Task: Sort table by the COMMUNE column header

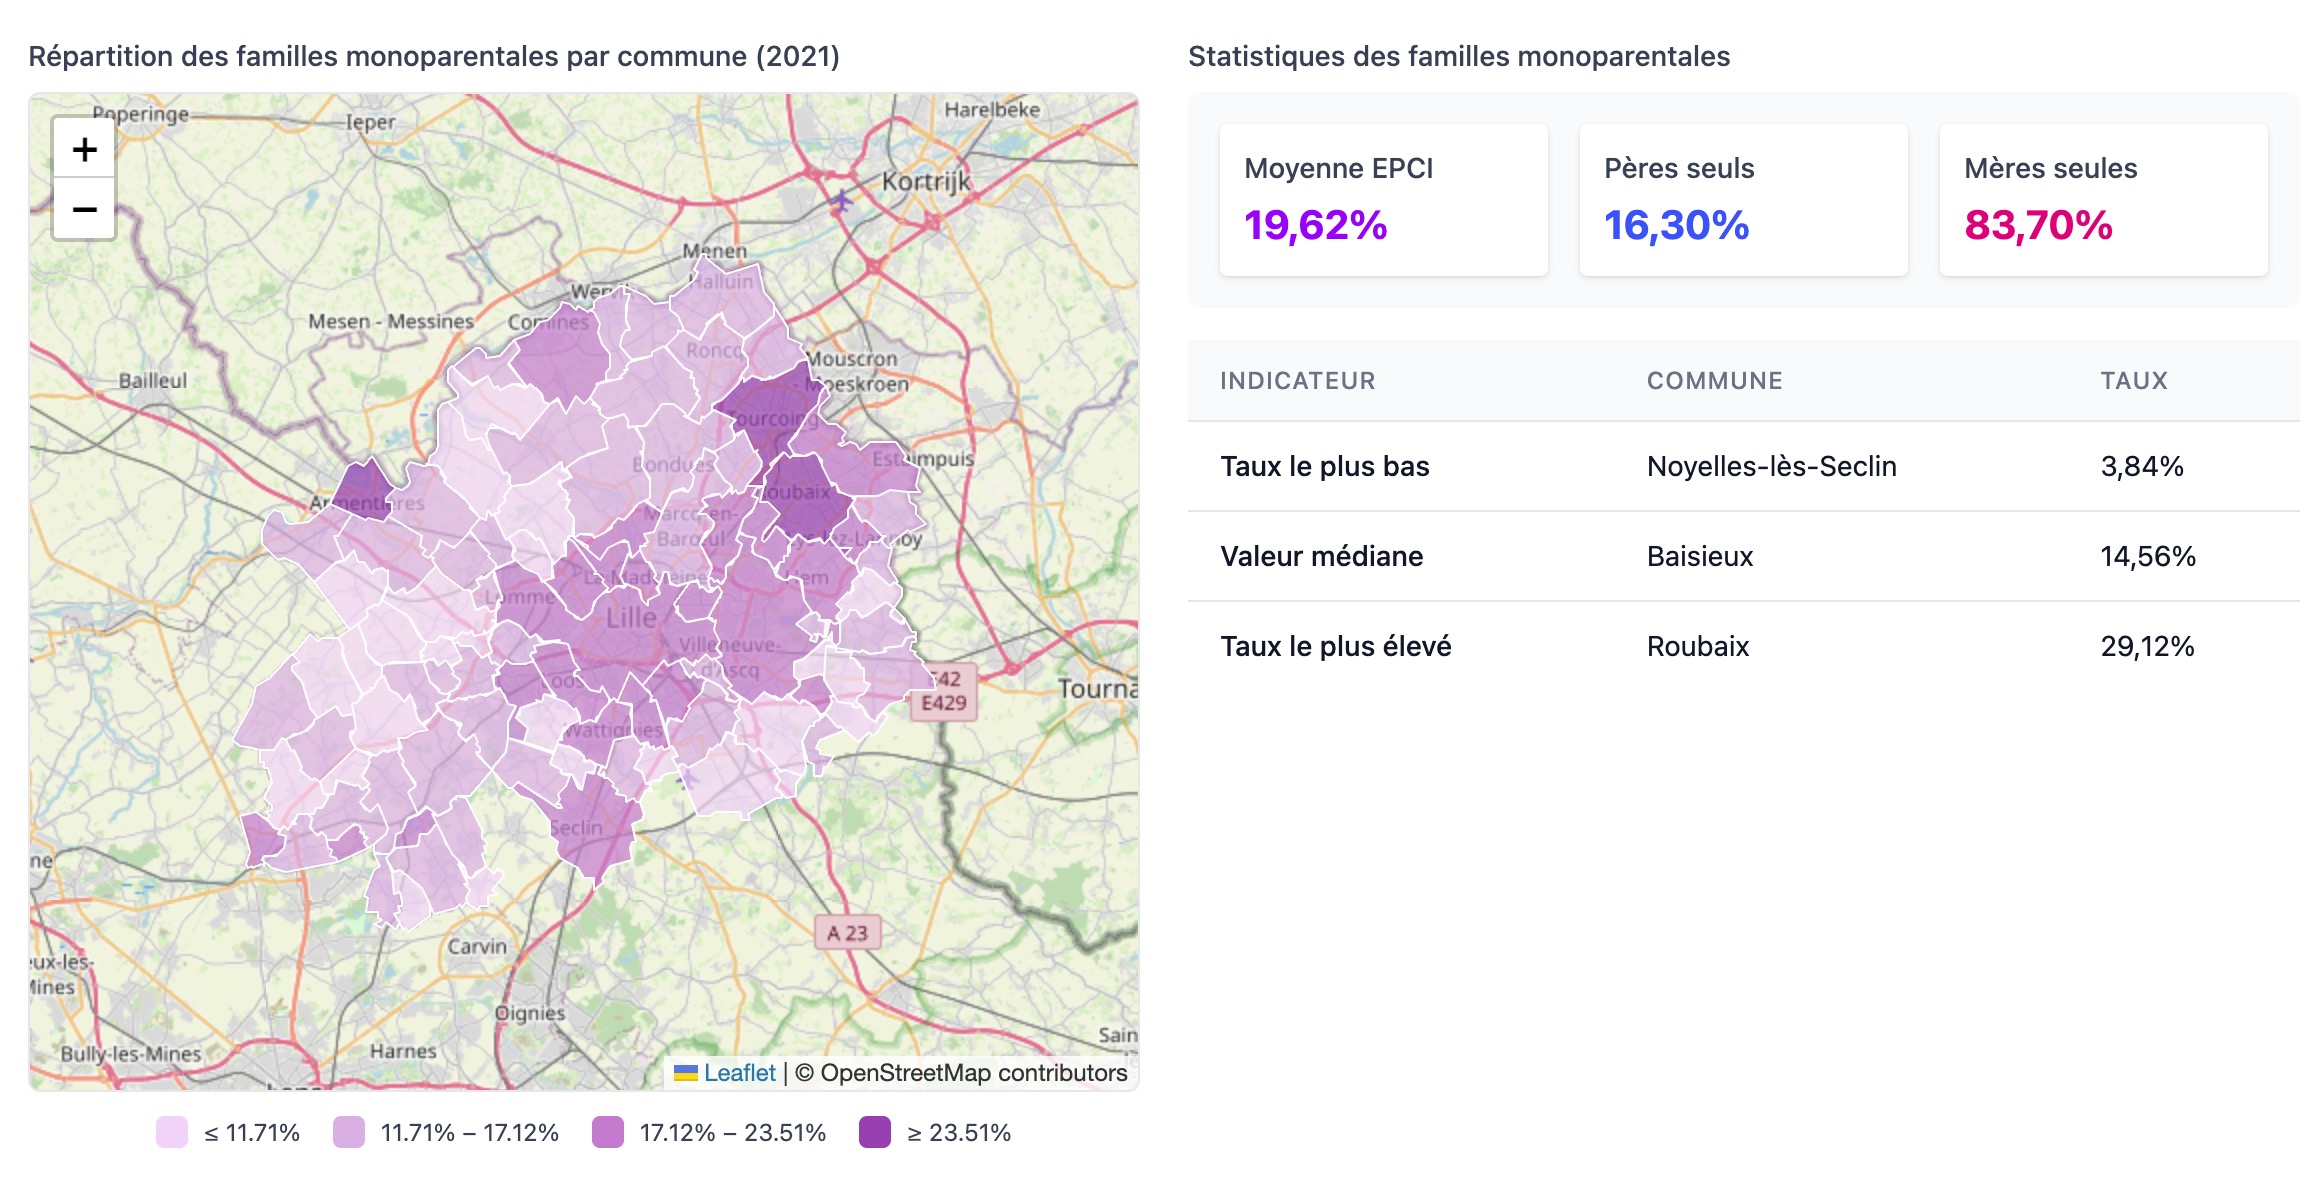Action: pyautogui.click(x=1714, y=380)
